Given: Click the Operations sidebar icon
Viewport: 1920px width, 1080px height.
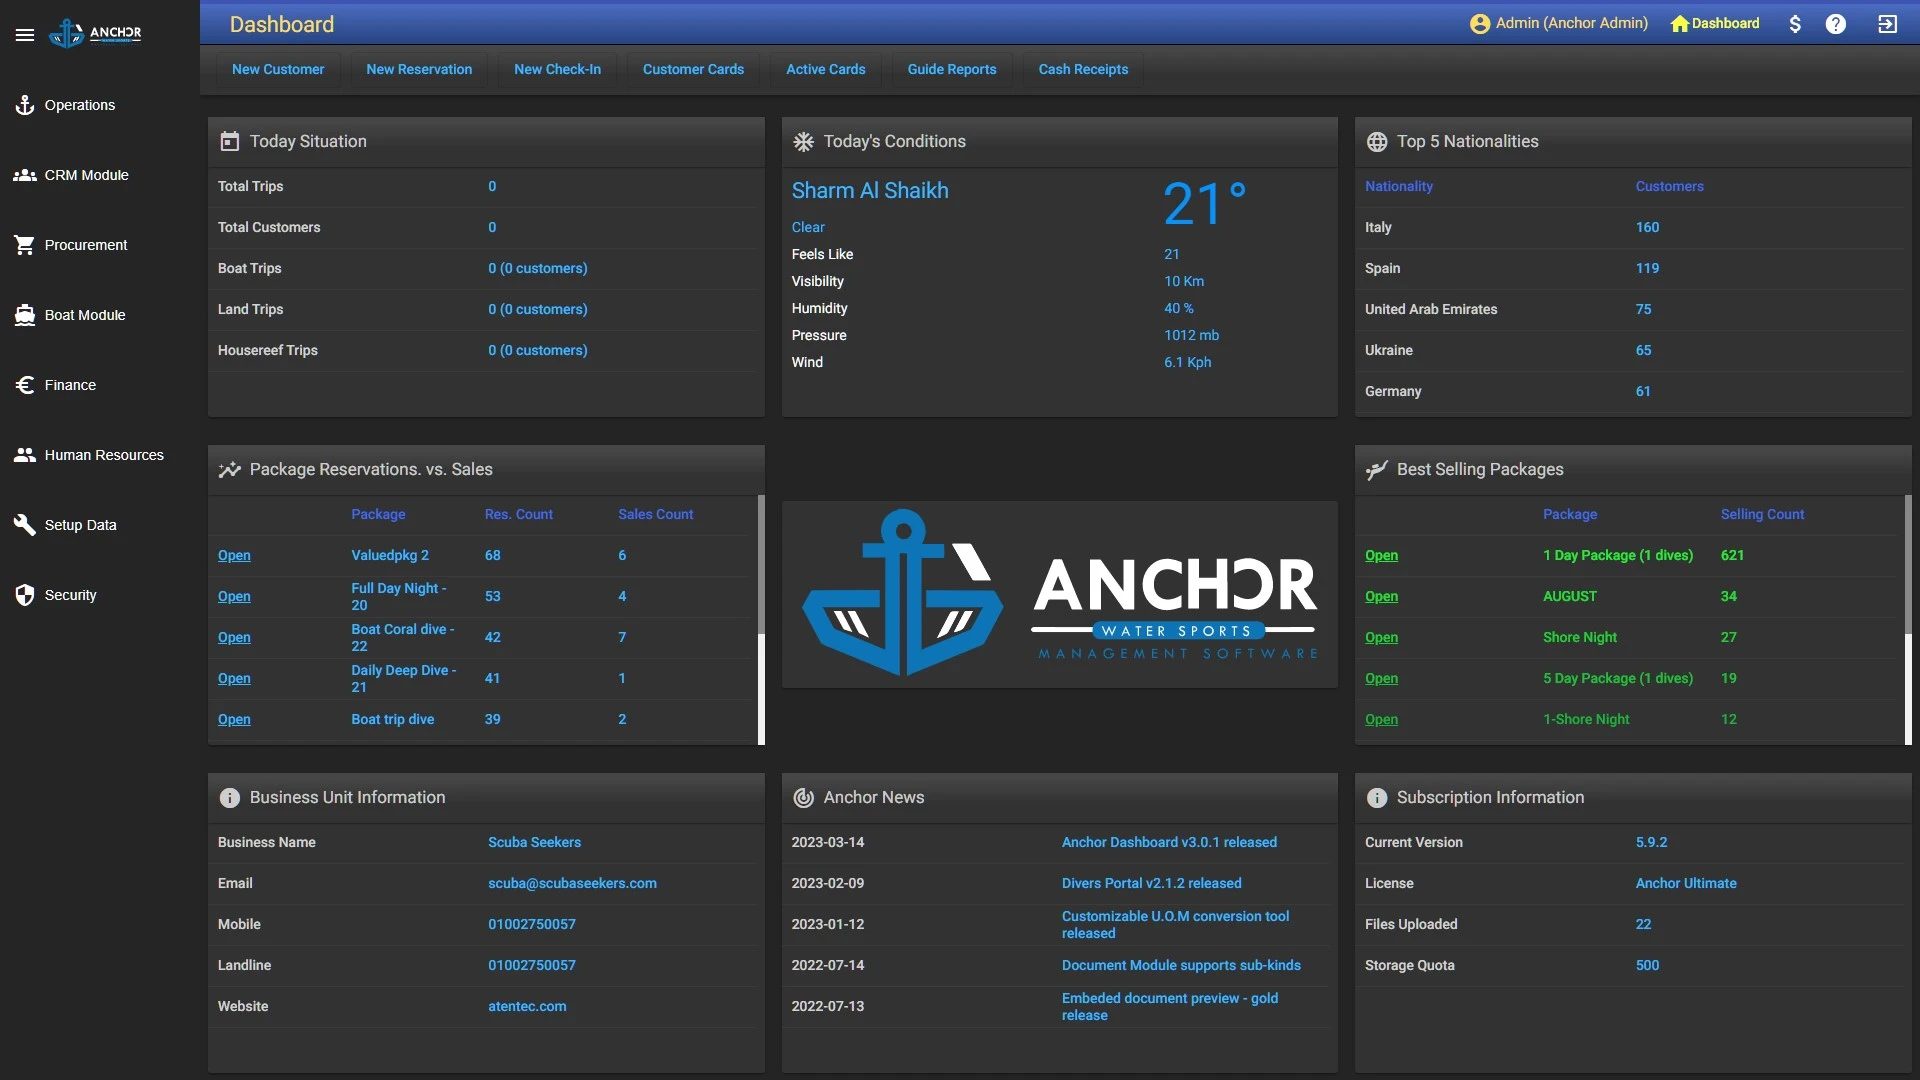Looking at the screenshot, I should [x=24, y=105].
